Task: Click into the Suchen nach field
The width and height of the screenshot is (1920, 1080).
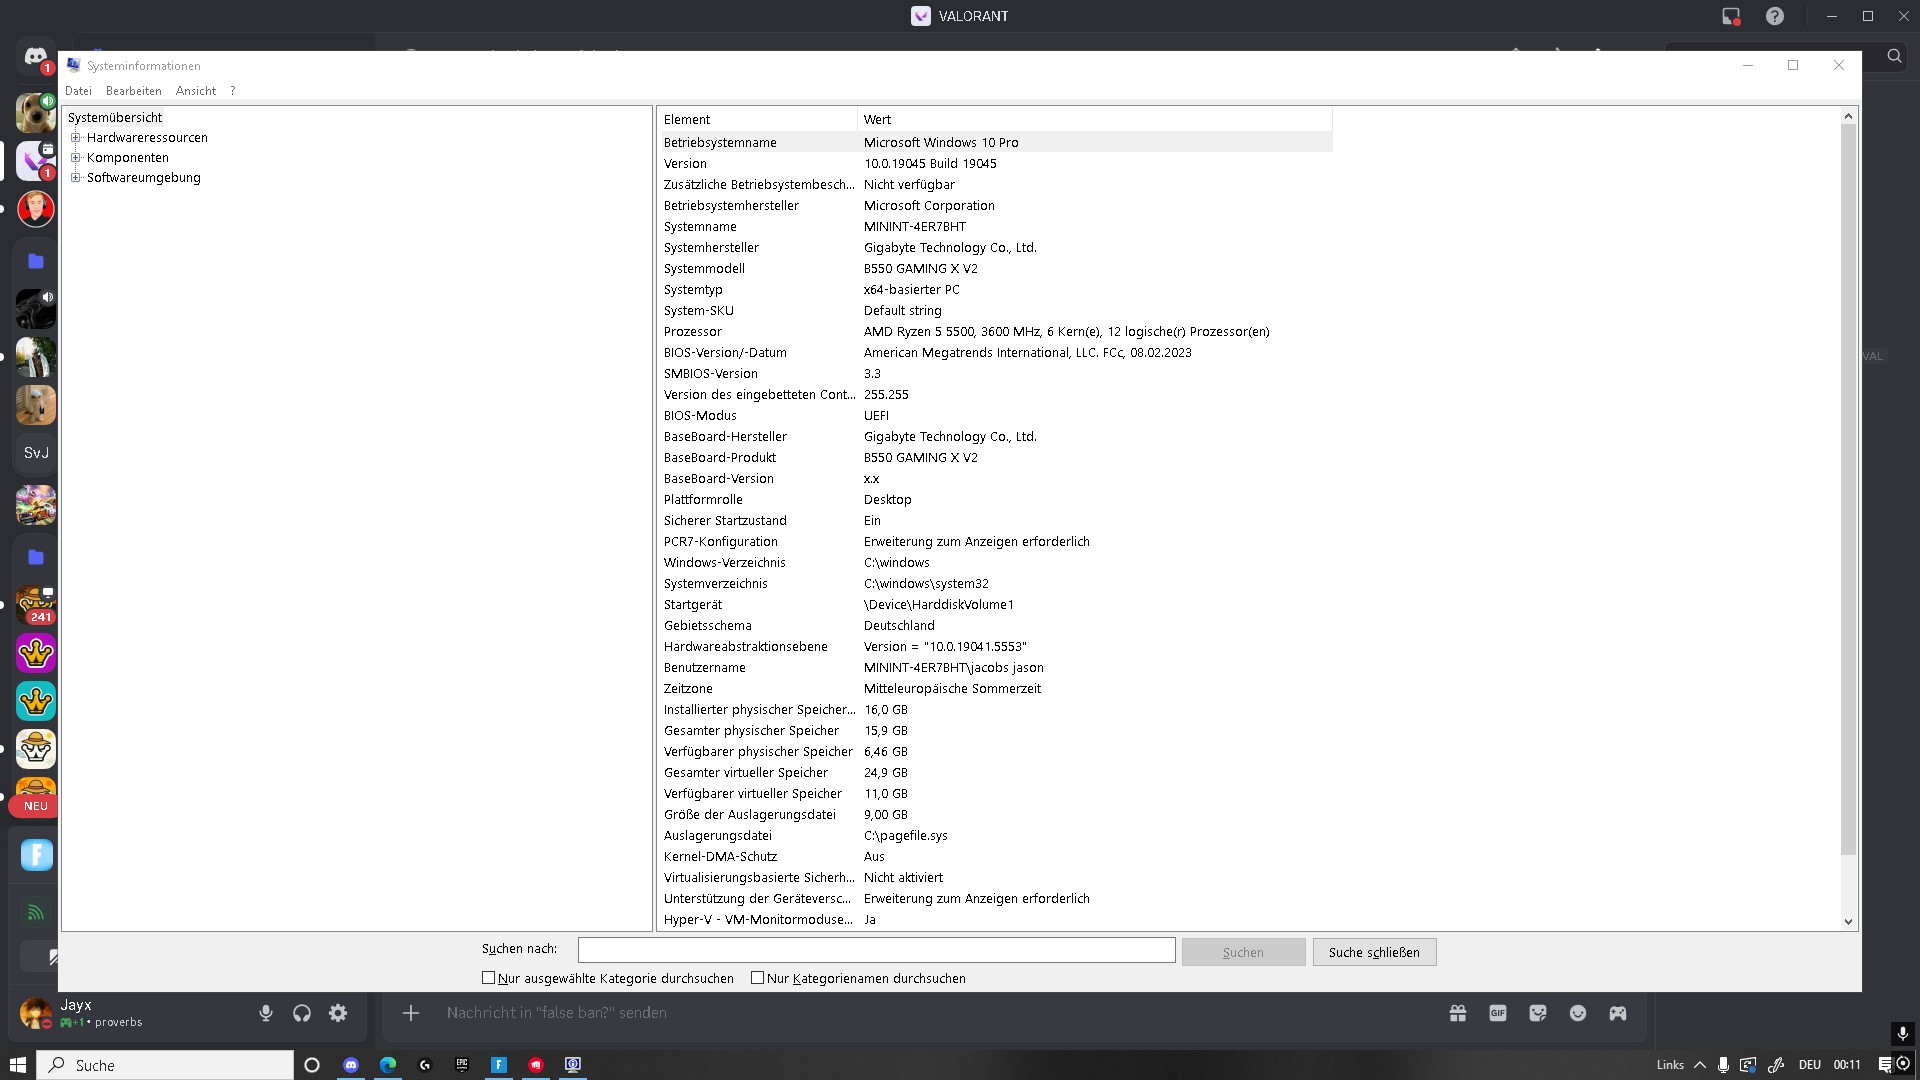Action: pyautogui.click(x=876, y=950)
